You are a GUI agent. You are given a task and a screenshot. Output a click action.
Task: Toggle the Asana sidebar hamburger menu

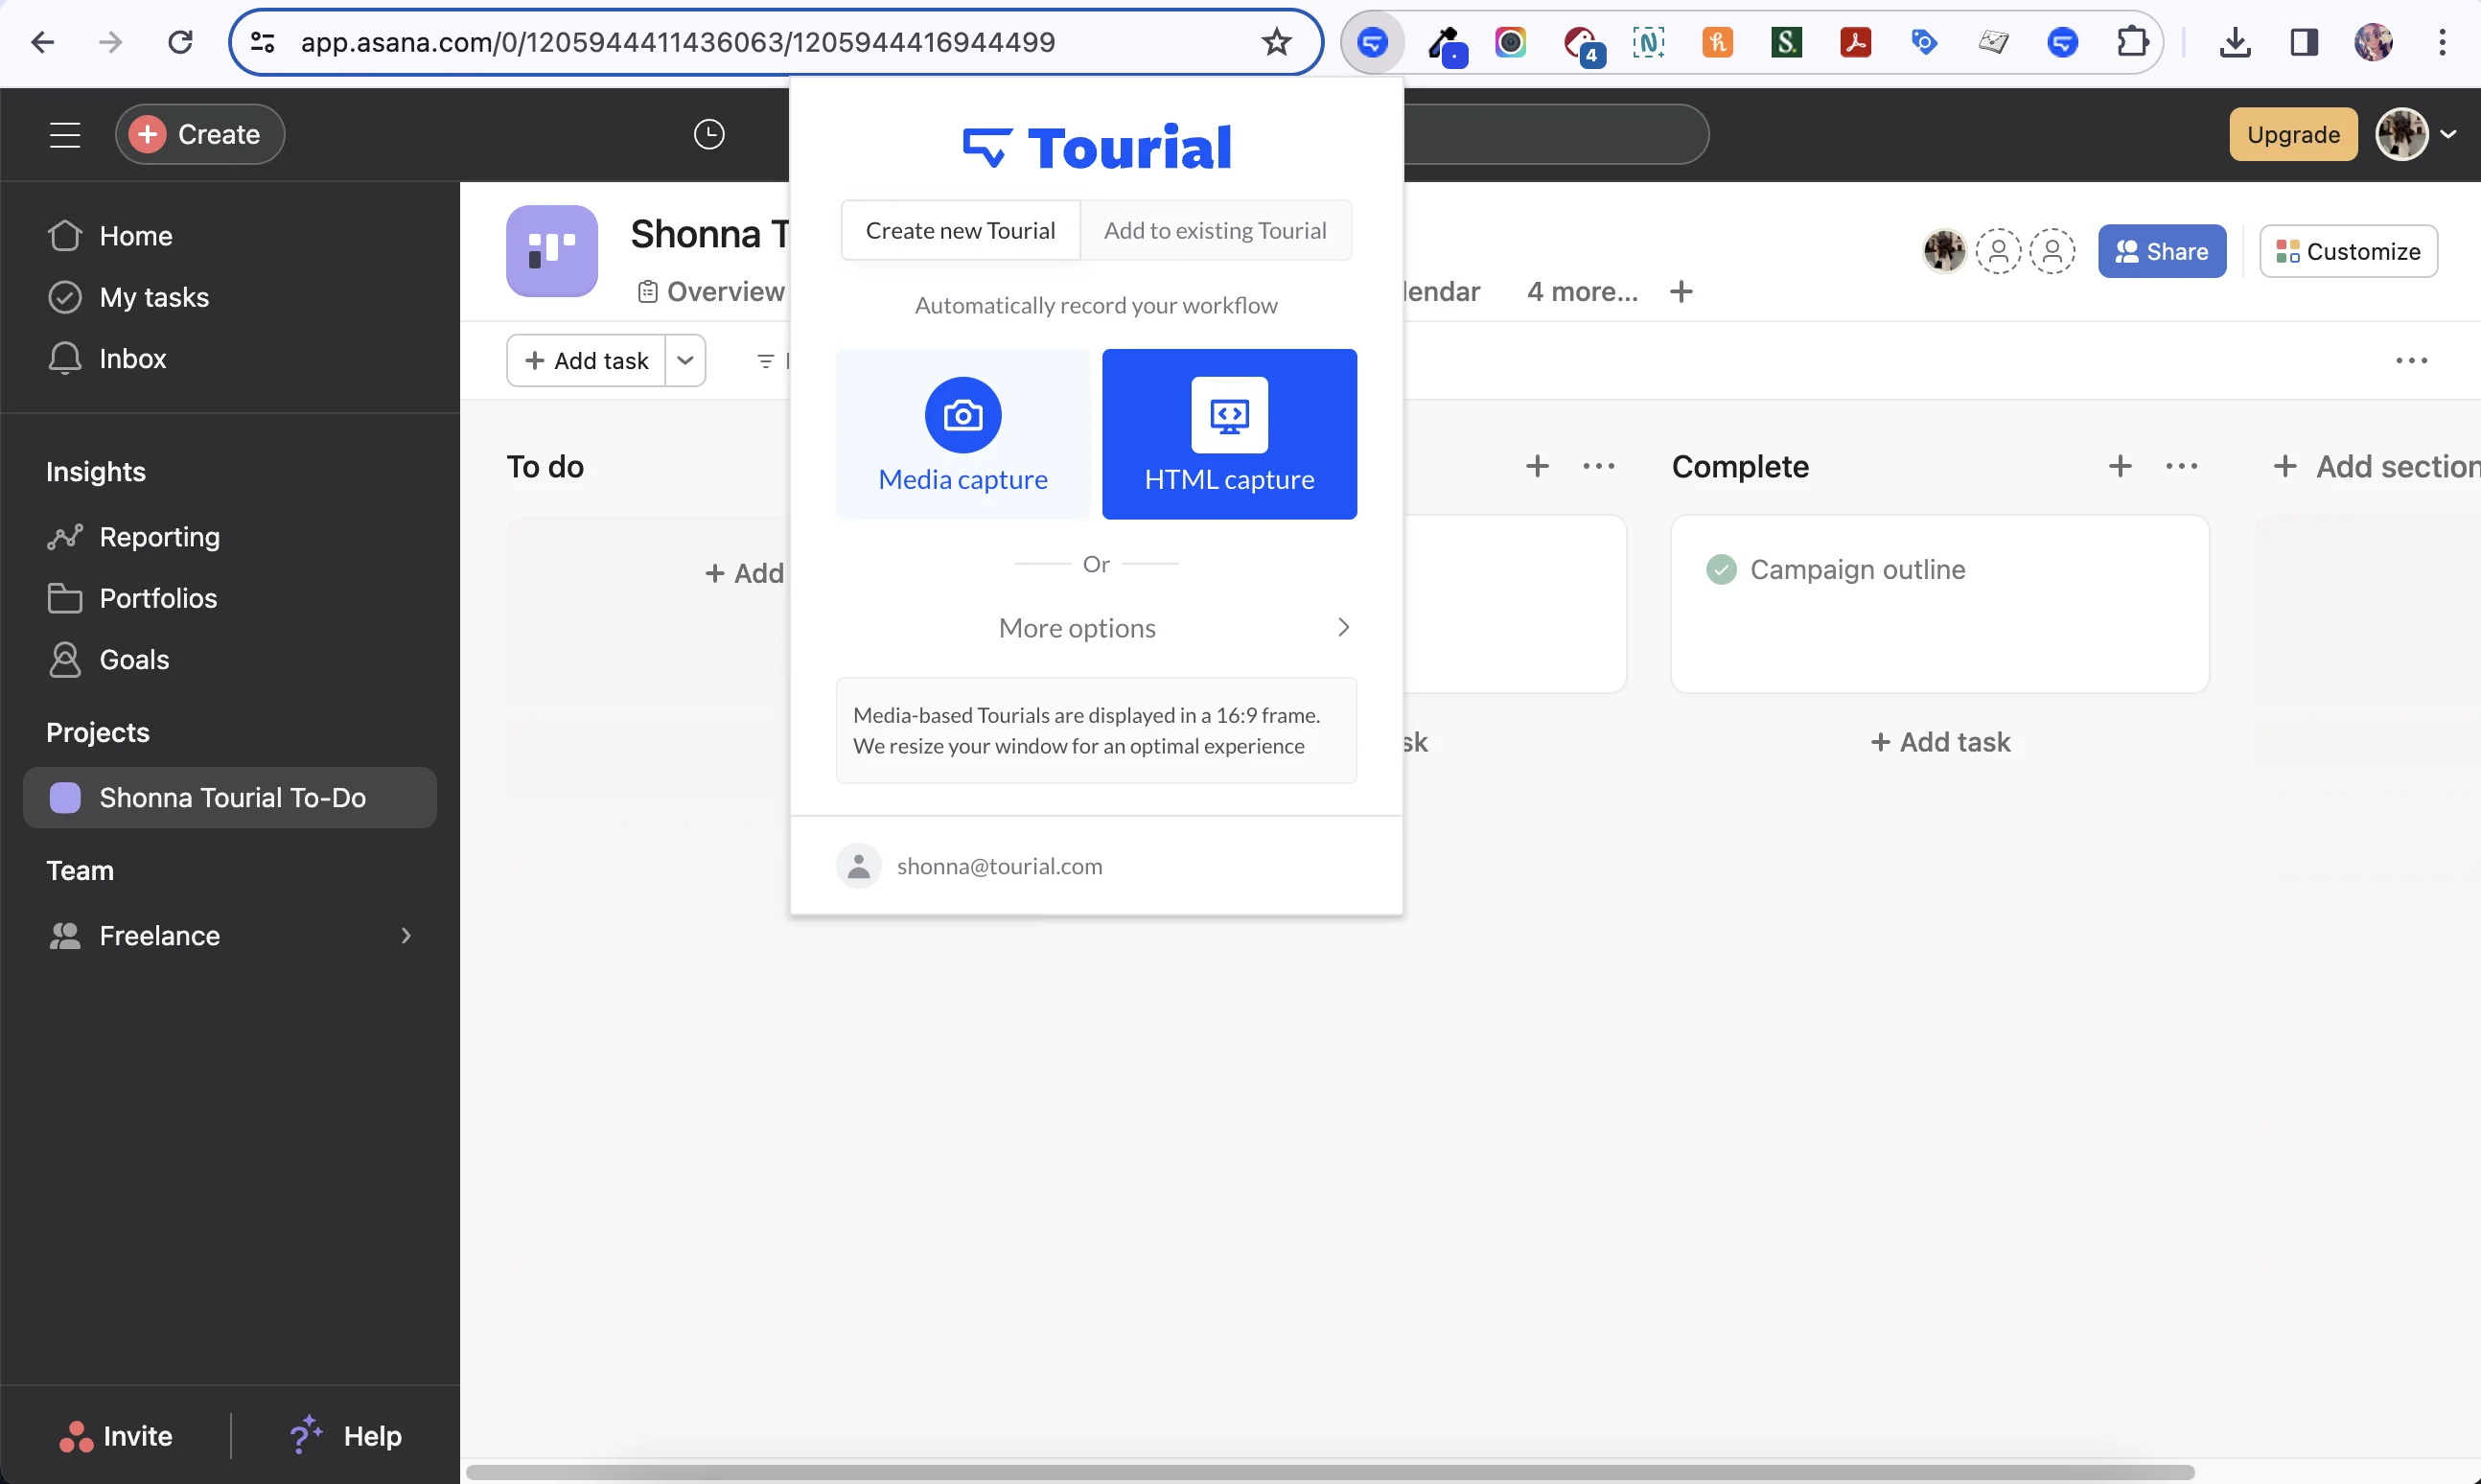[65, 134]
